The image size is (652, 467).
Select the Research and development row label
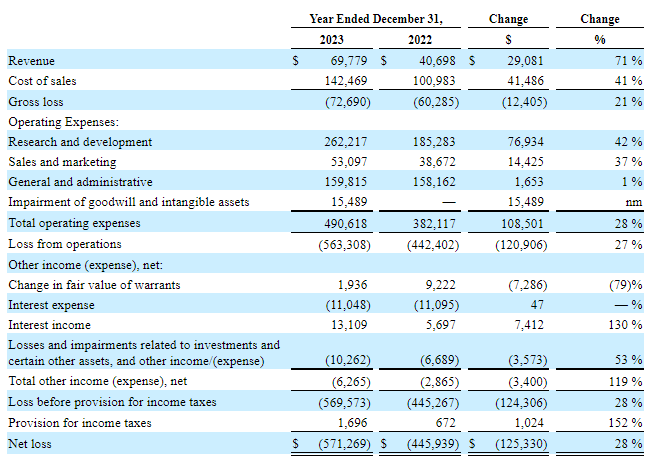click(x=80, y=142)
